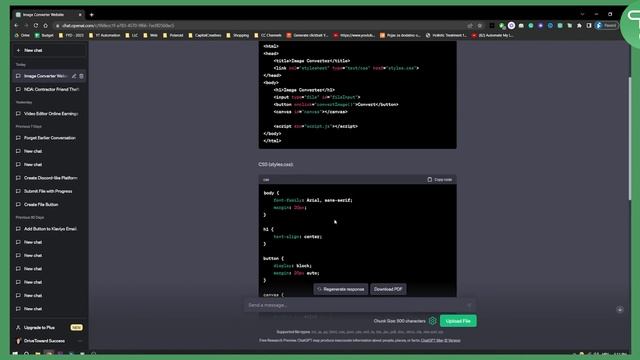Image resolution: width=640 pixels, height=360 pixels.
Task: Open a new browser tab with plus
Action: click(91, 15)
